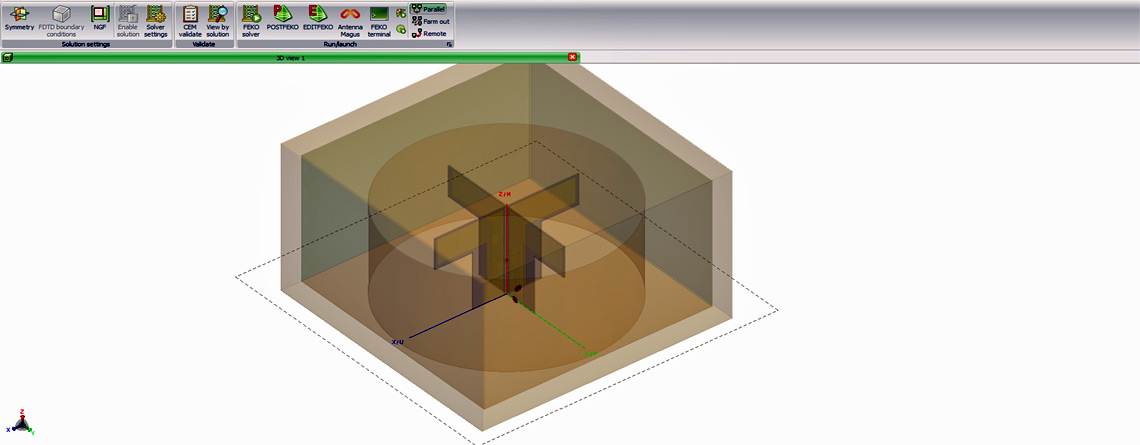Select the 3D view 1 title tab
The image size is (1140, 445).
pos(290,58)
